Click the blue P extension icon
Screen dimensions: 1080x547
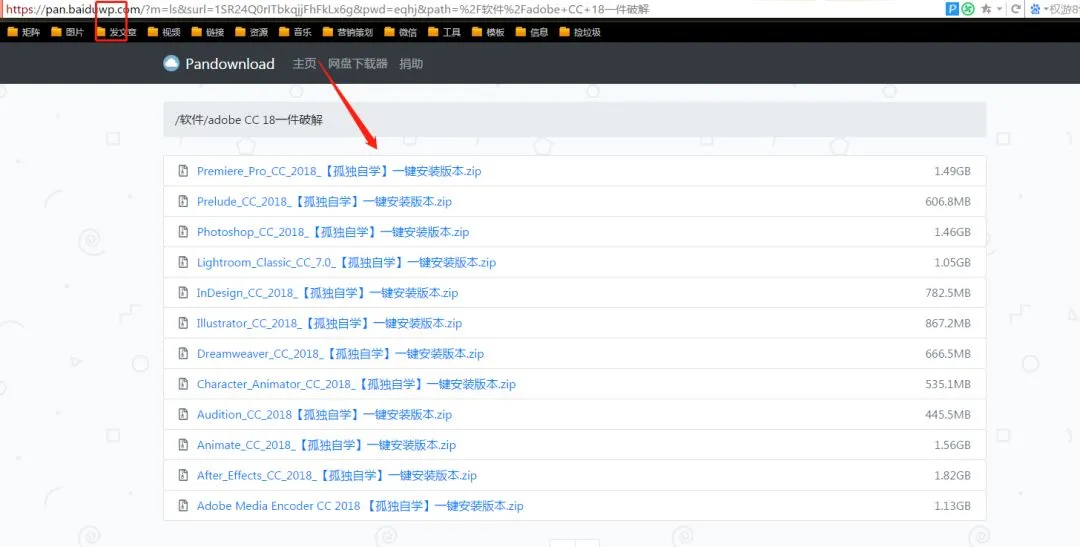pos(953,9)
